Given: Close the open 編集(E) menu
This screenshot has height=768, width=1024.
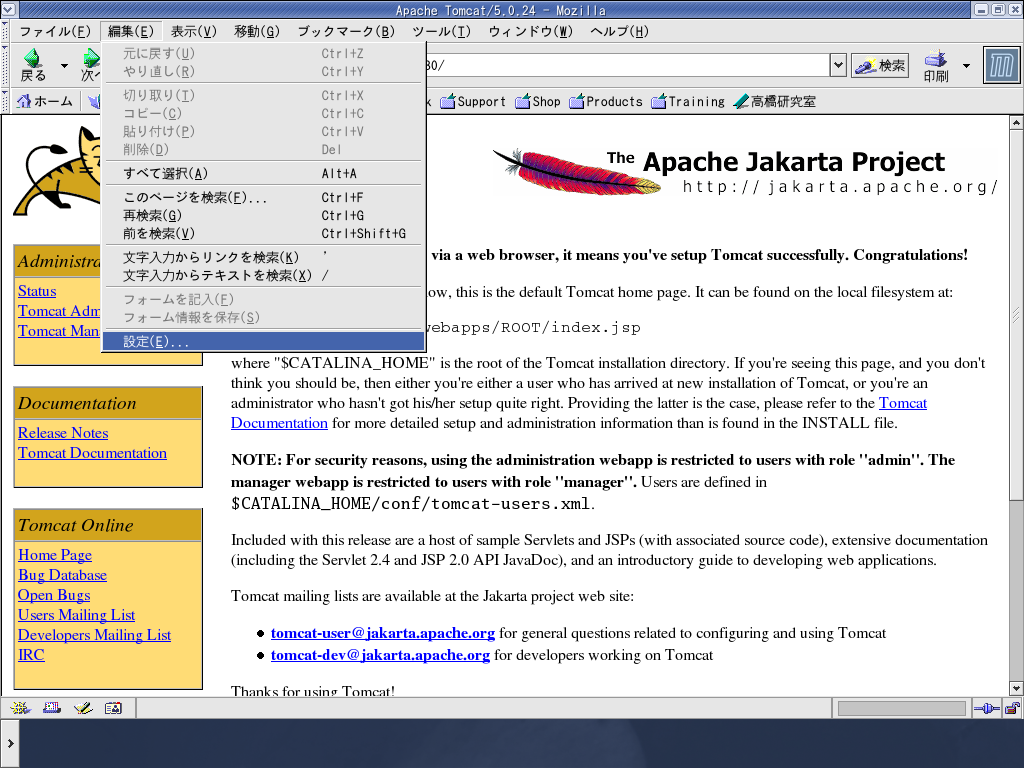Looking at the screenshot, I should click(131, 31).
